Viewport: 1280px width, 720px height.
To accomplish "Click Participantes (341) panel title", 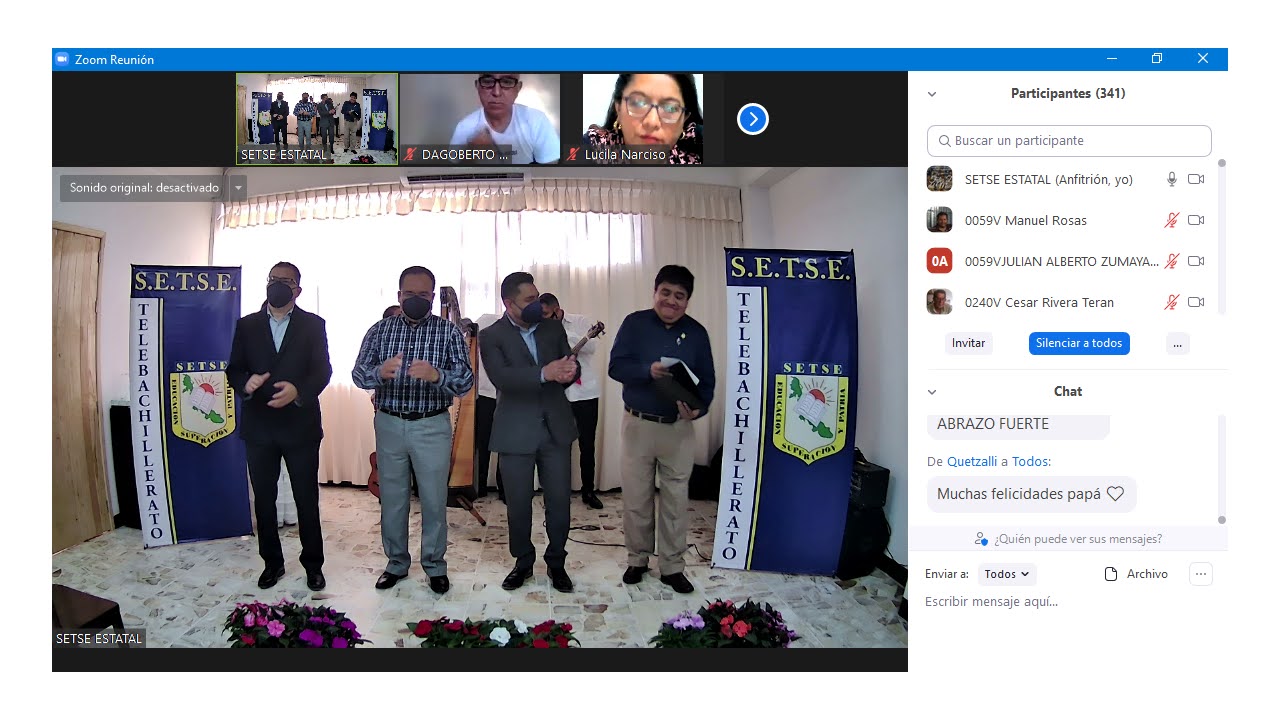I will [x=1068, y=94].
